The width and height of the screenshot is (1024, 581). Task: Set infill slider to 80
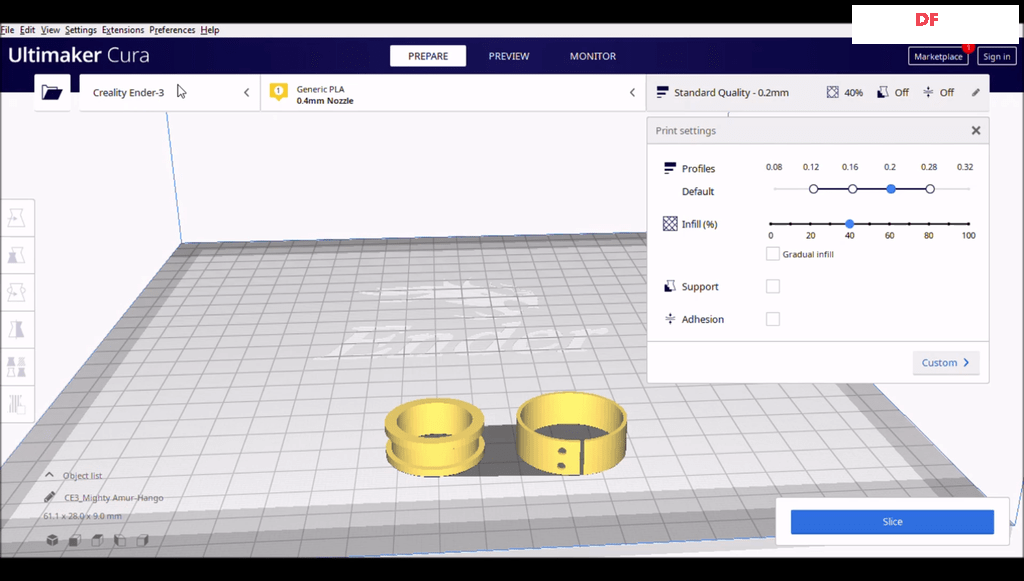(x=929, y=224)
